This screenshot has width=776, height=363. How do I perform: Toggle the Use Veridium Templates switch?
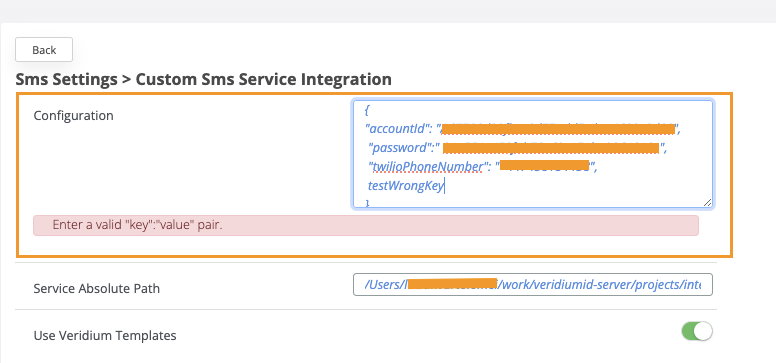click(x=697, y=331)
